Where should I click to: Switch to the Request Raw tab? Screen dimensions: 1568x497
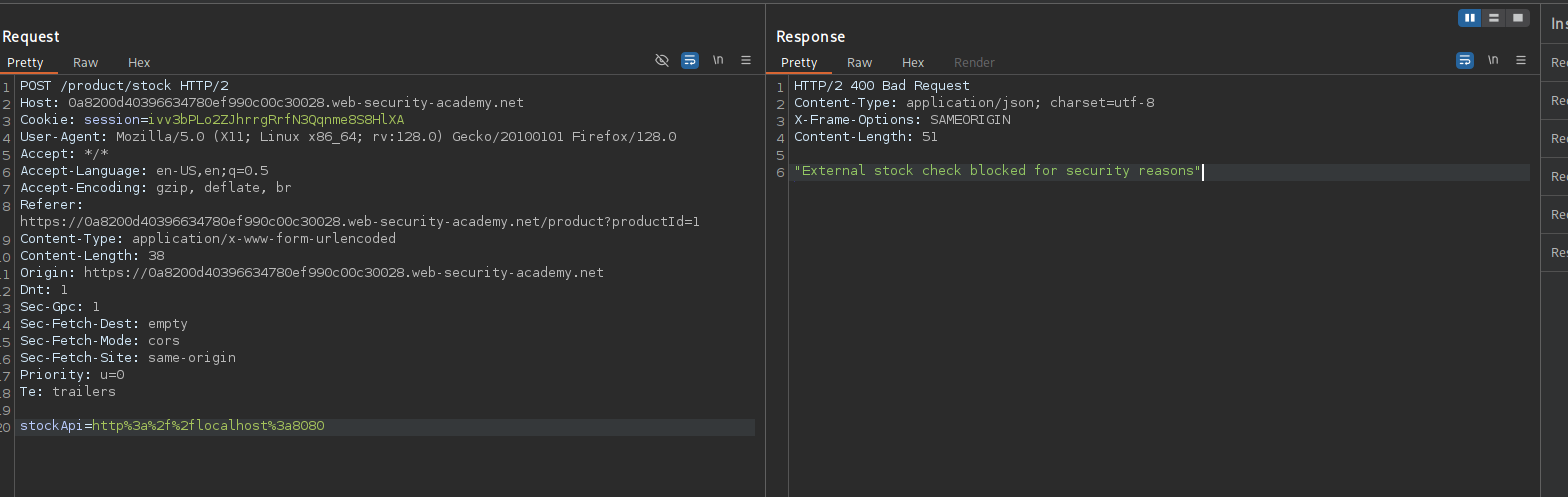click(x=86, y=63)
